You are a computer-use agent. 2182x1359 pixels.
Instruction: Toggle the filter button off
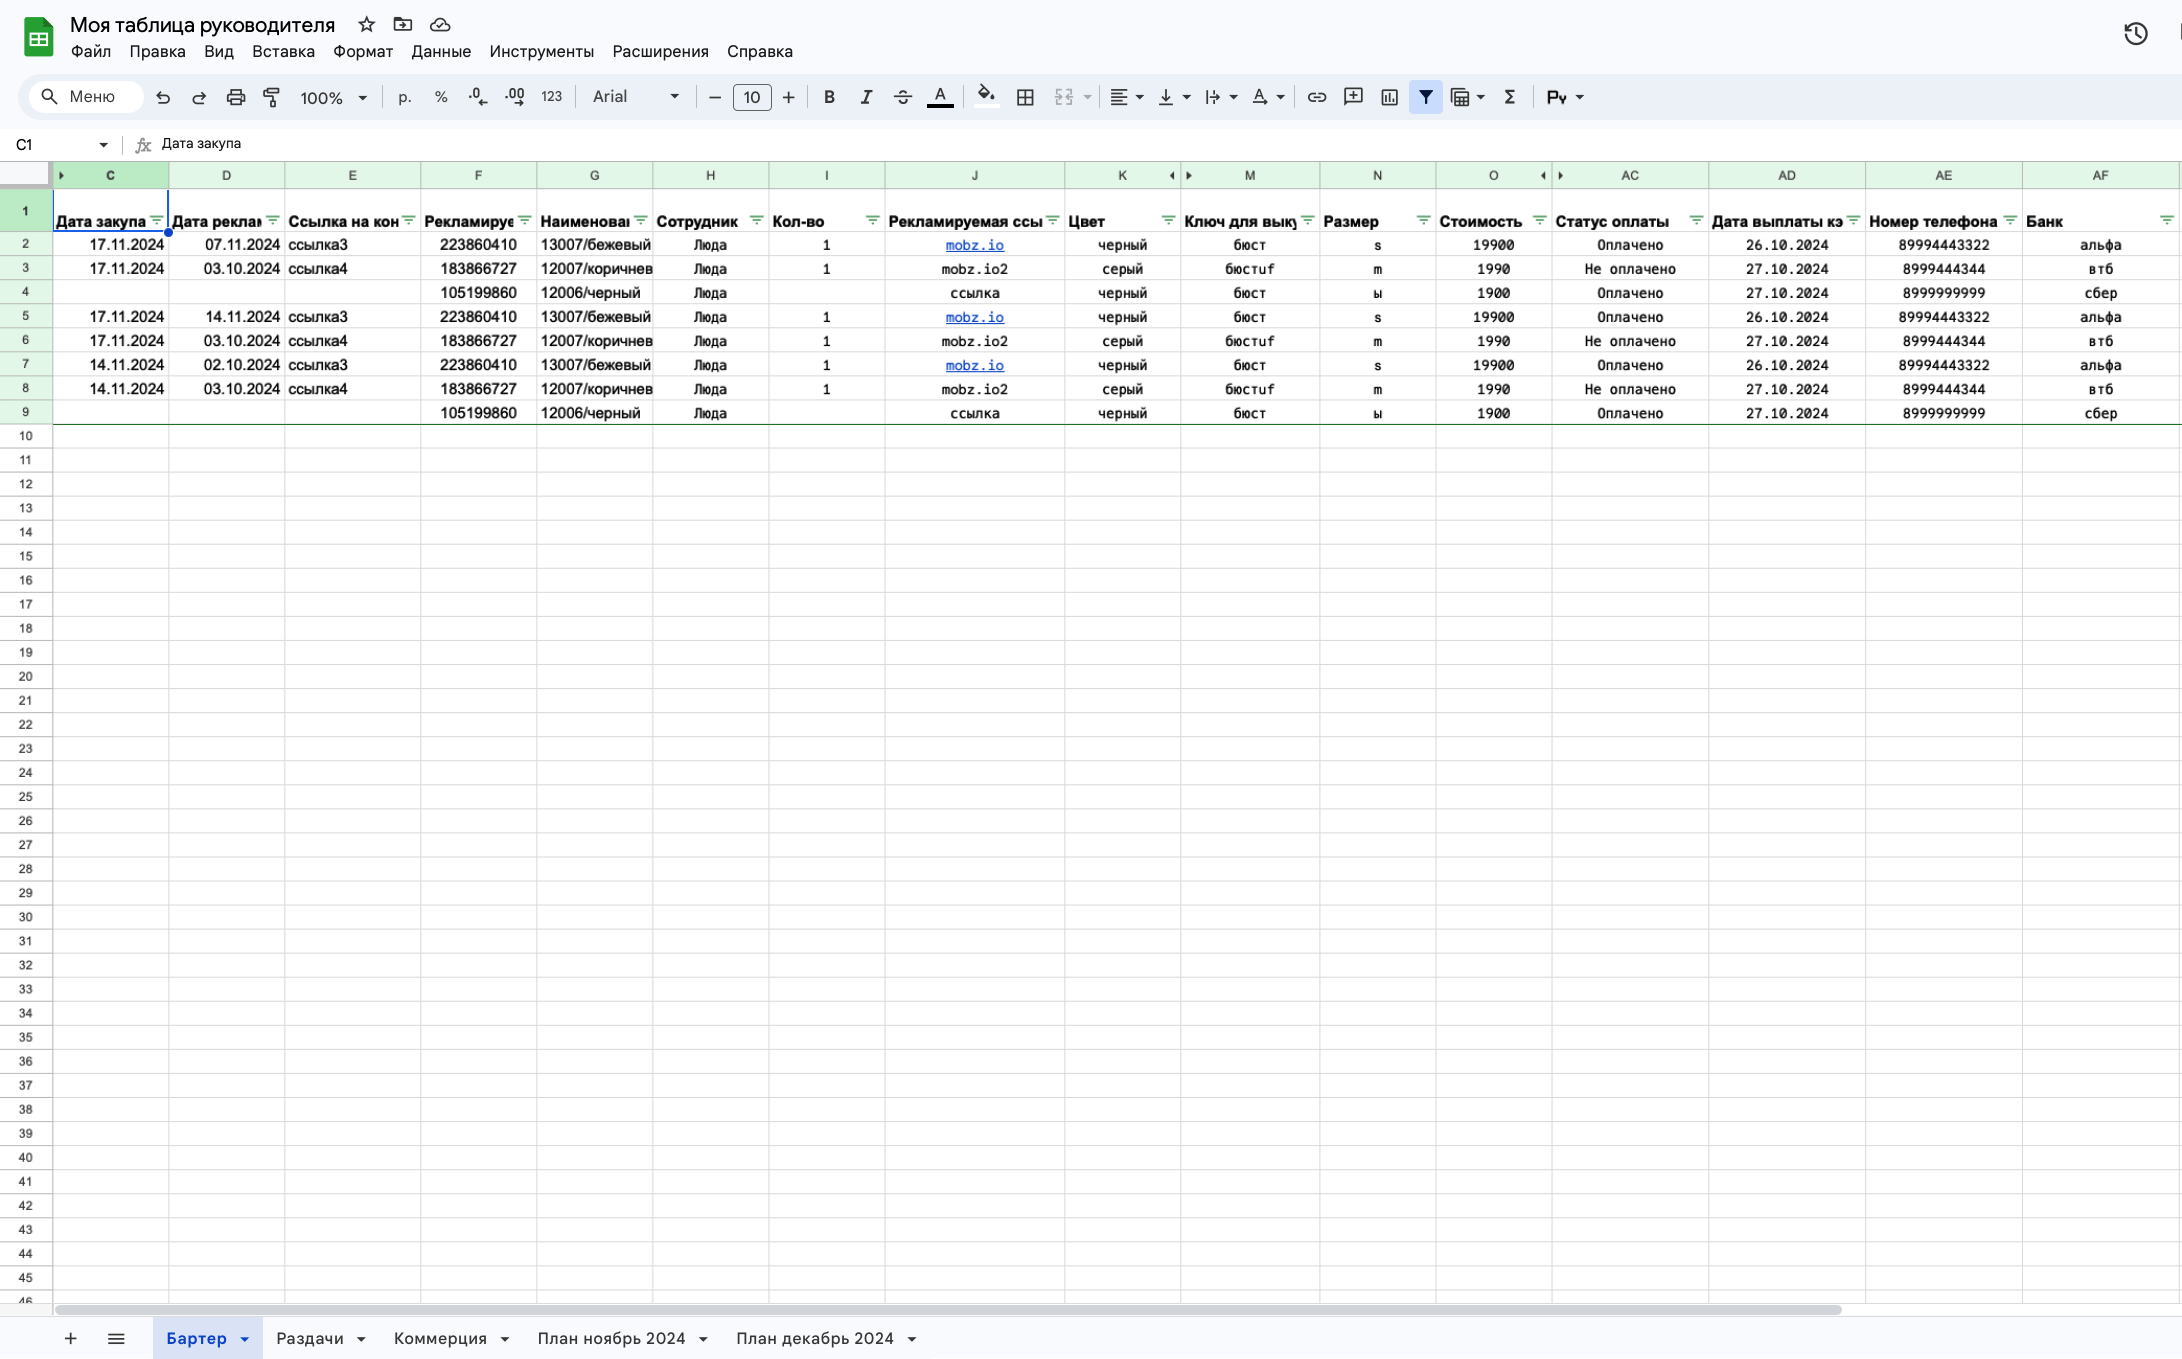coord(1426,97)
